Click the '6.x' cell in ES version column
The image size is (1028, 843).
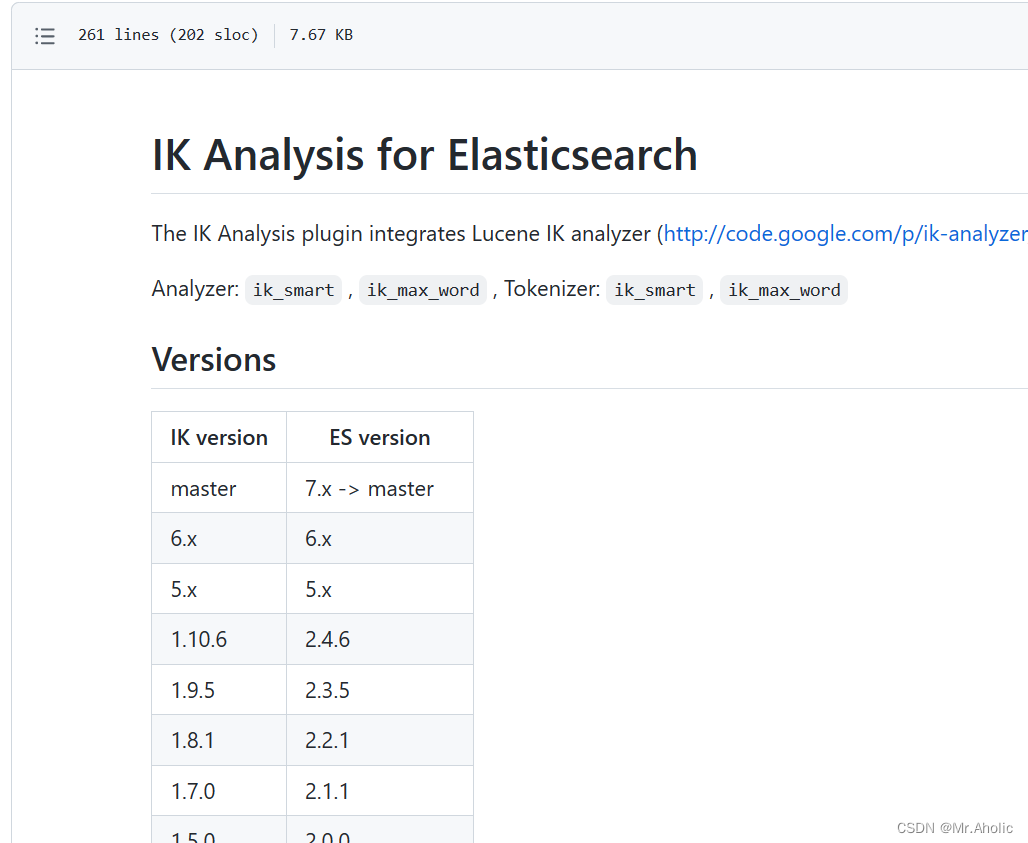[x=380, y=538]
